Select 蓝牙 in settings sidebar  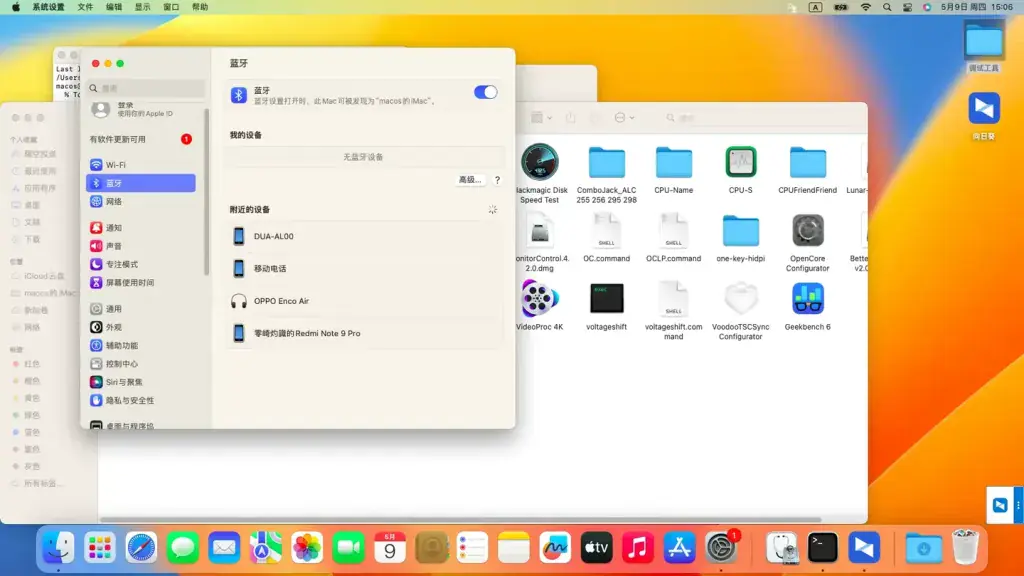pos(141,183)
